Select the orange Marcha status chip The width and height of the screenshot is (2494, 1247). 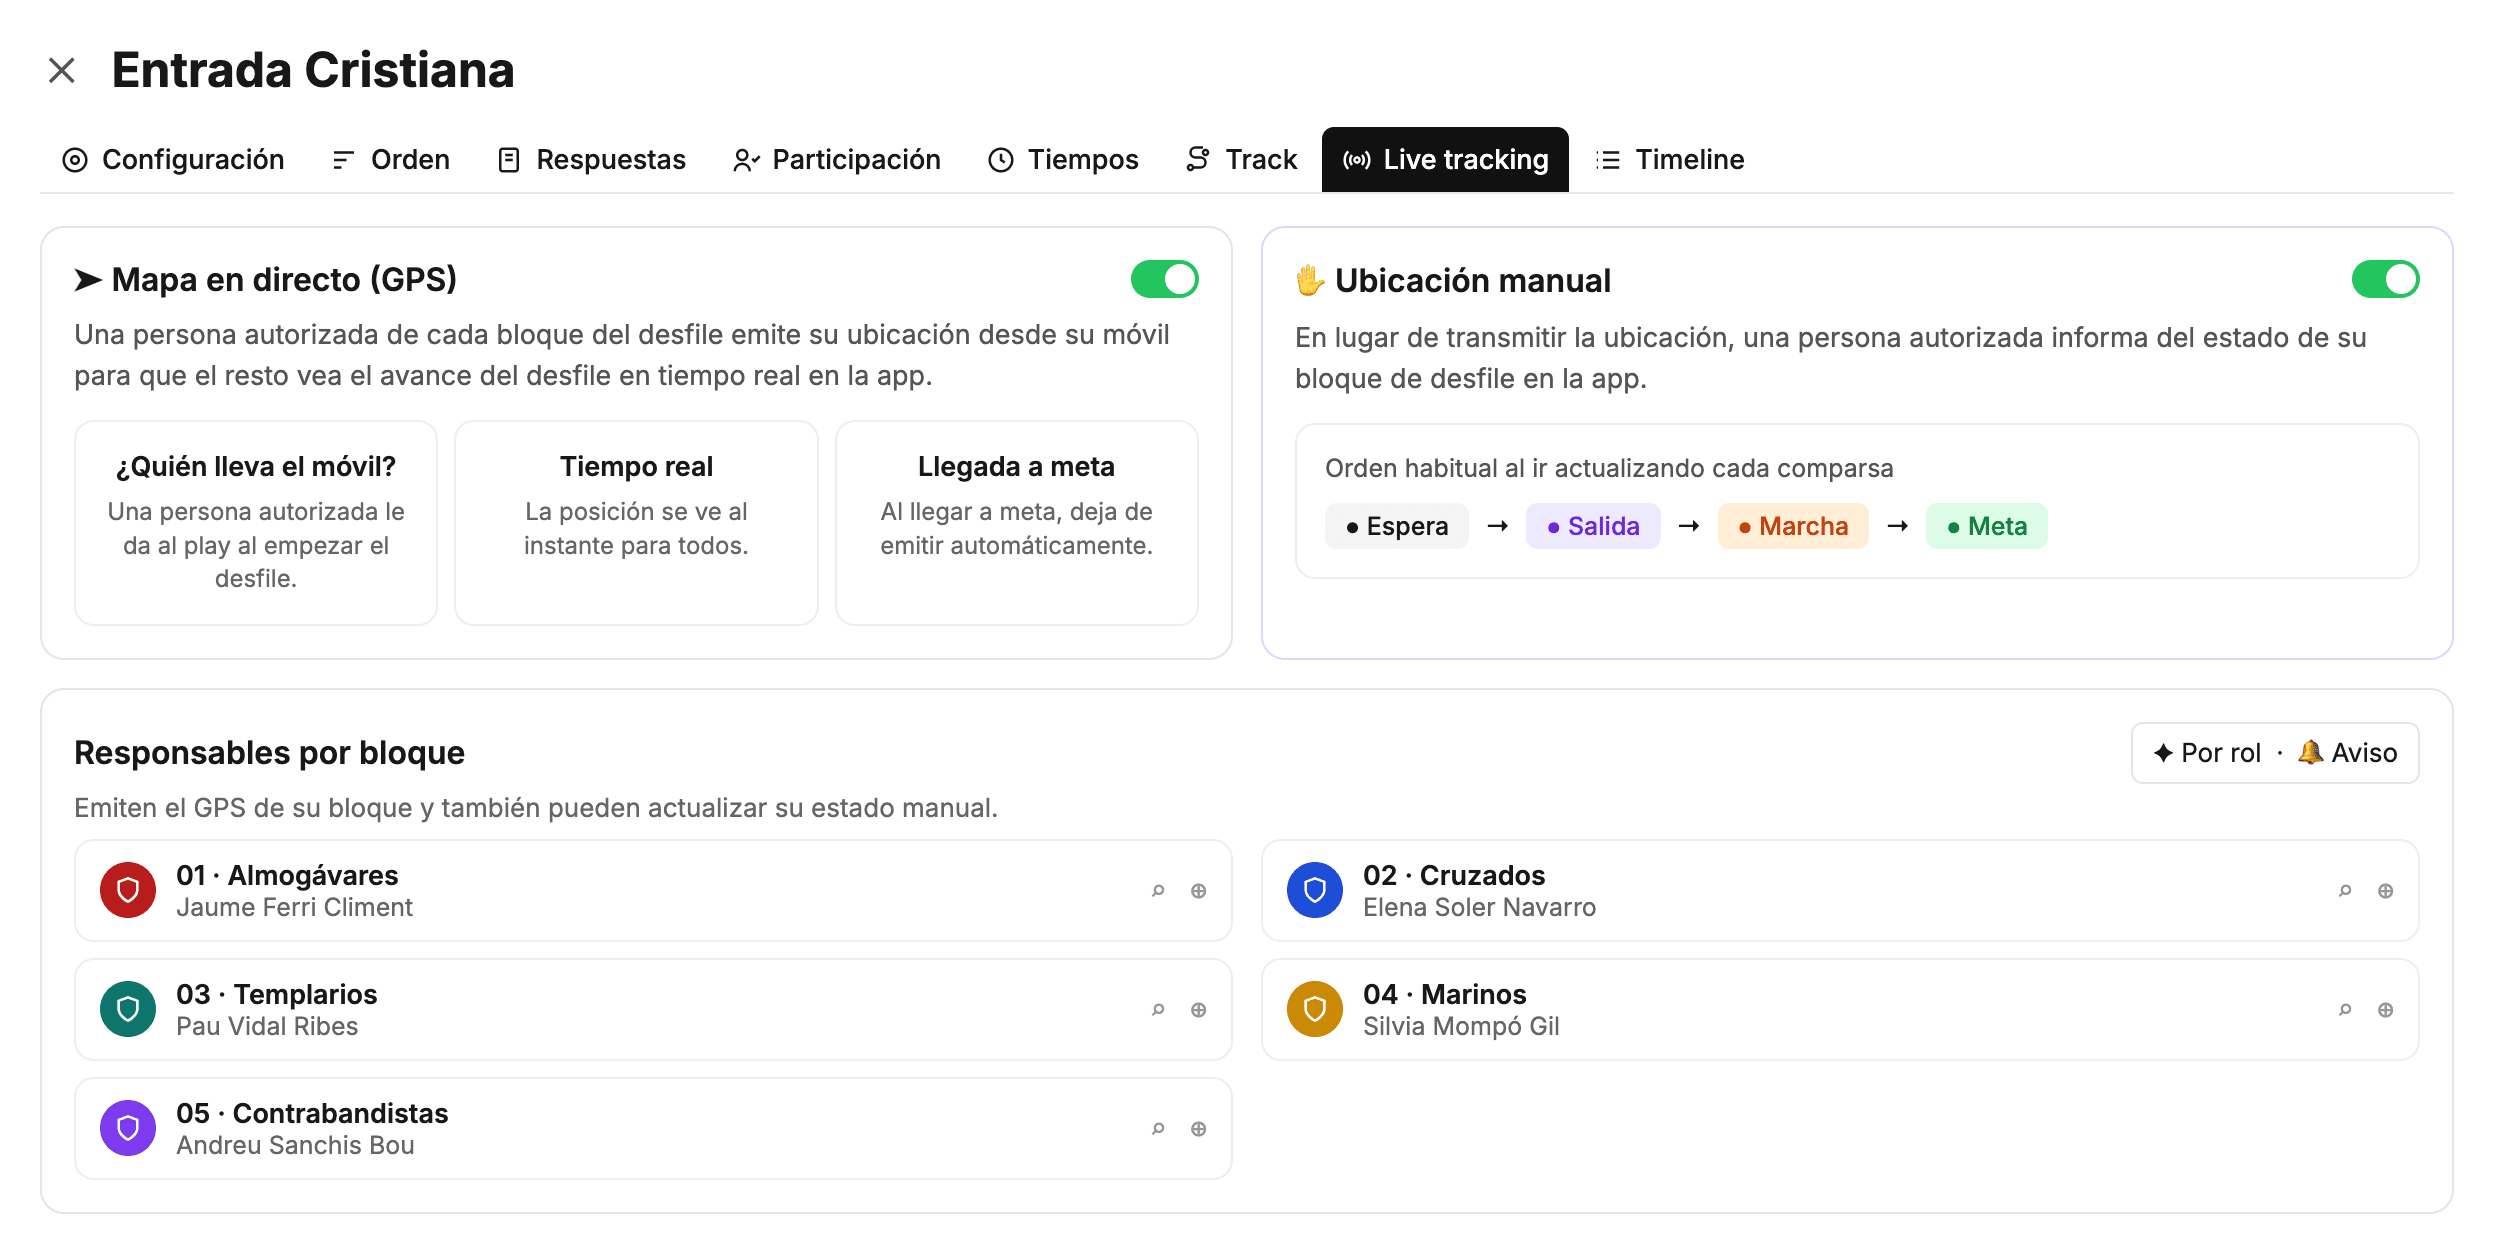(x=1793, y=526)
